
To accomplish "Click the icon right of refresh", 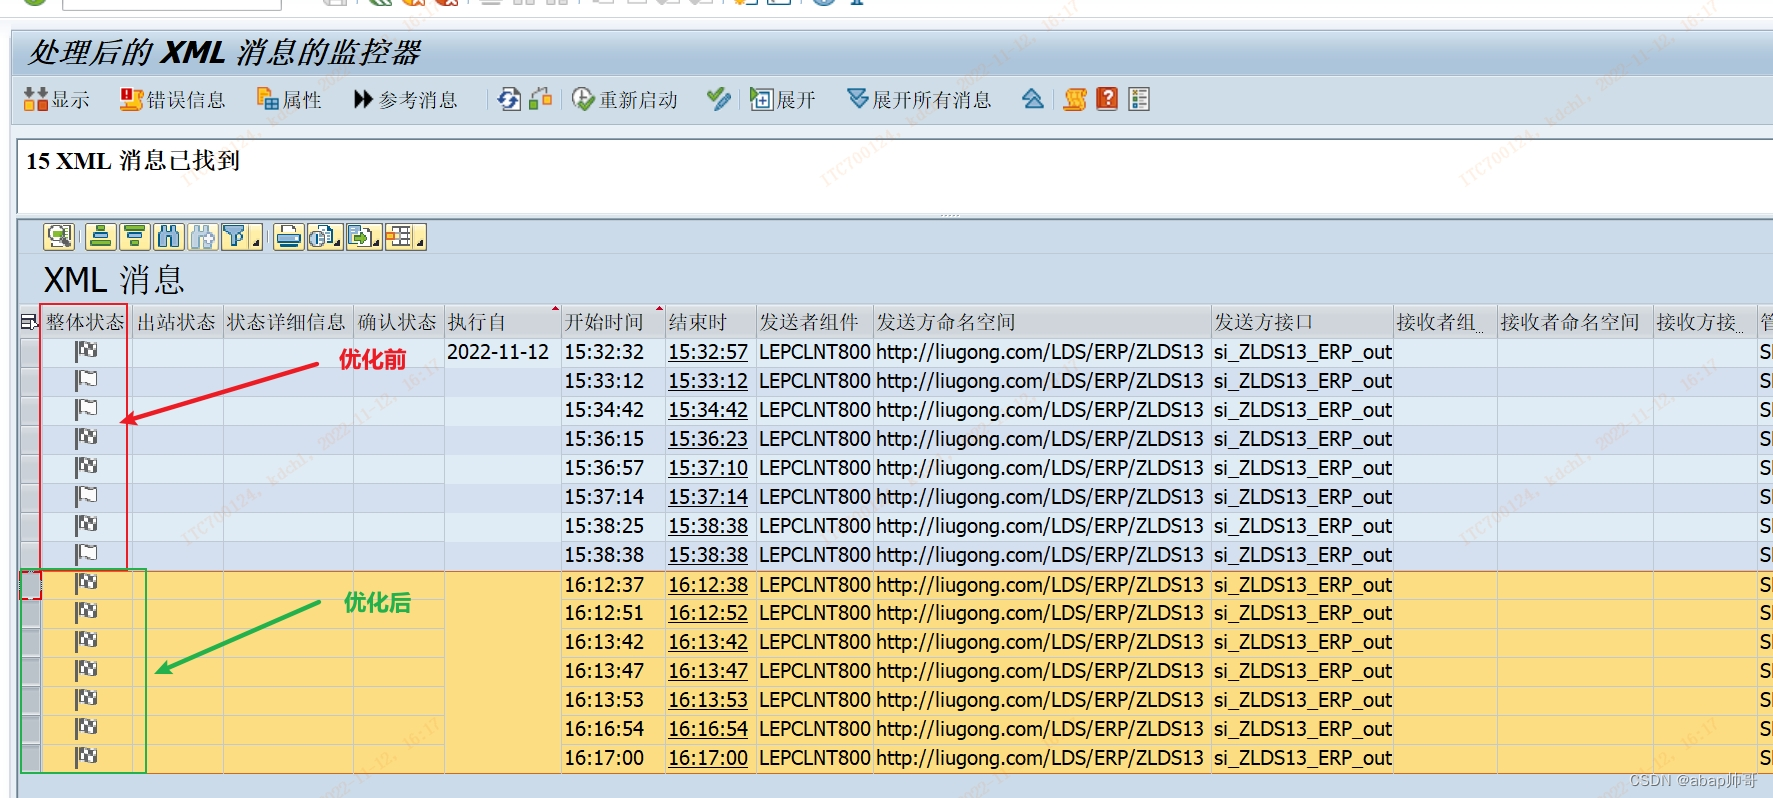I will pyautogui.click(x=541, y=99).
